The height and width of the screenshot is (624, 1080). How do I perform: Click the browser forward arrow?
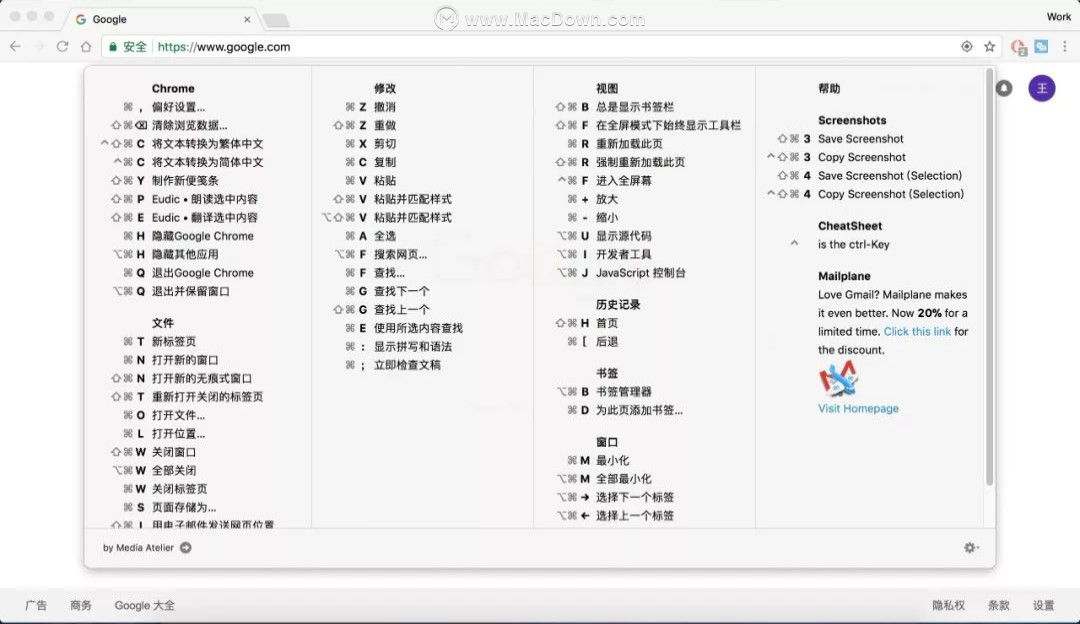(x=39, y=47)
